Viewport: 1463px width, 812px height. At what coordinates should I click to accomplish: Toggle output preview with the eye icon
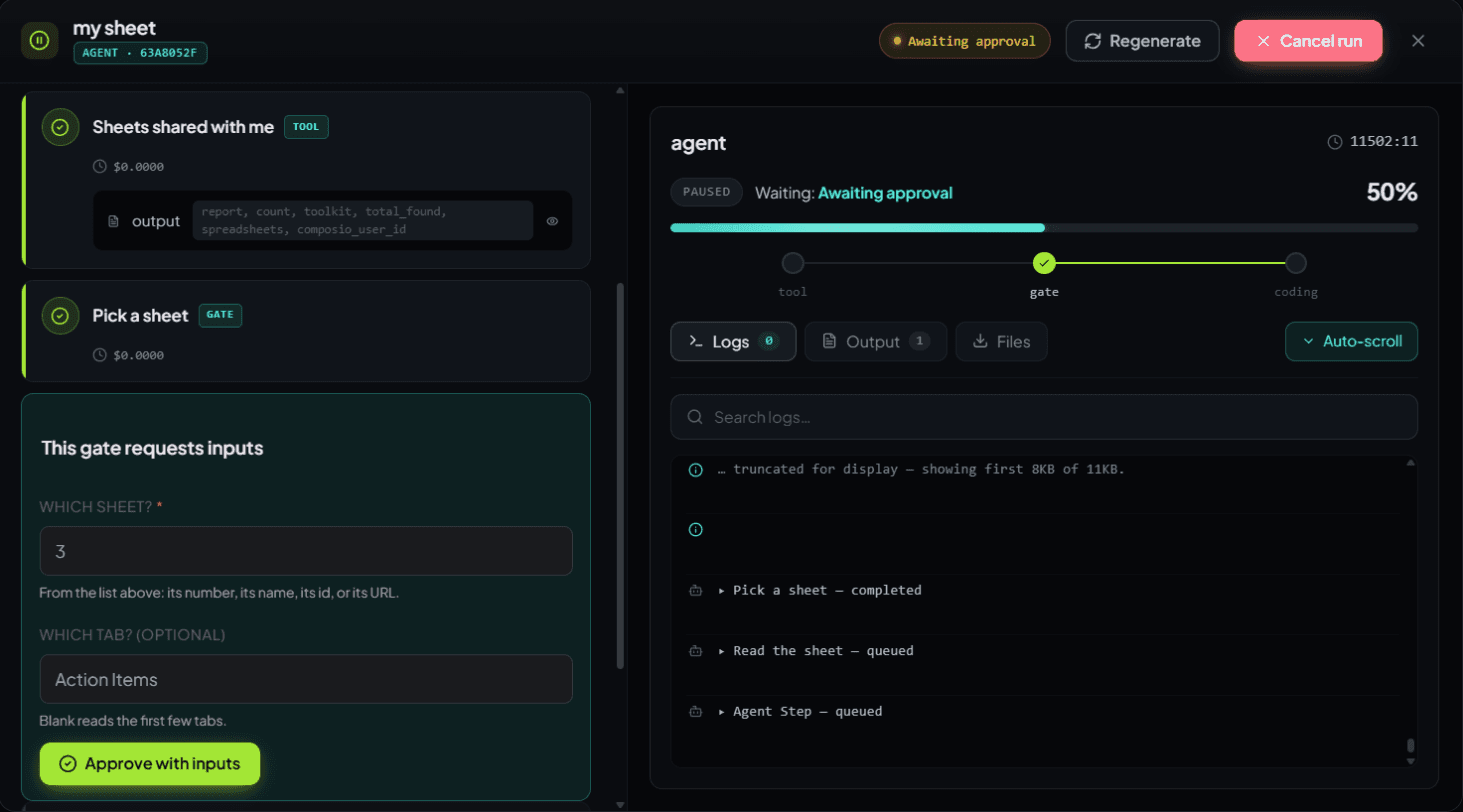552,221
